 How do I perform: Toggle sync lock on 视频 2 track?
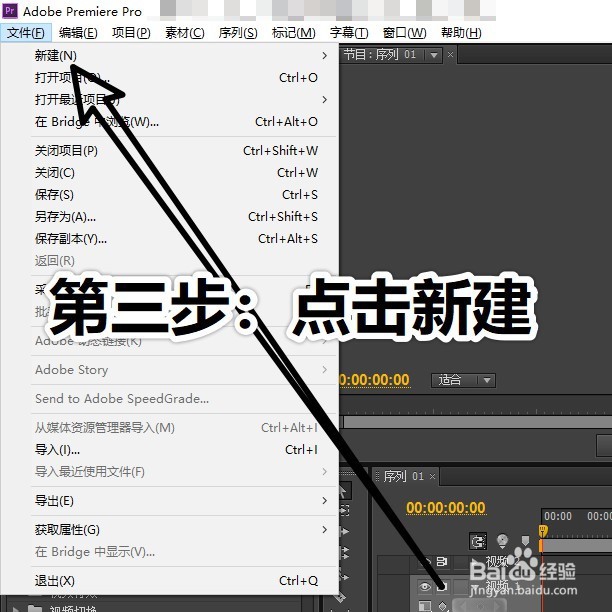tap(441, 562)
